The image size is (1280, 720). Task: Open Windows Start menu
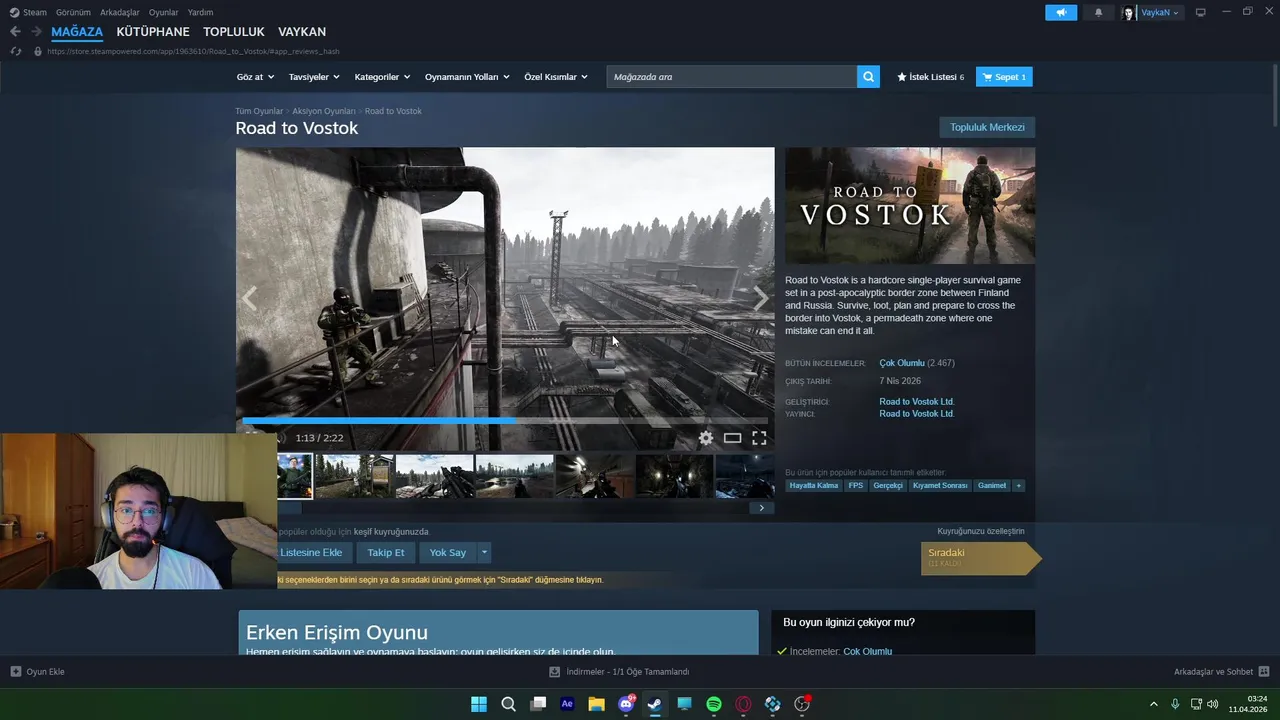coord(479,704)
